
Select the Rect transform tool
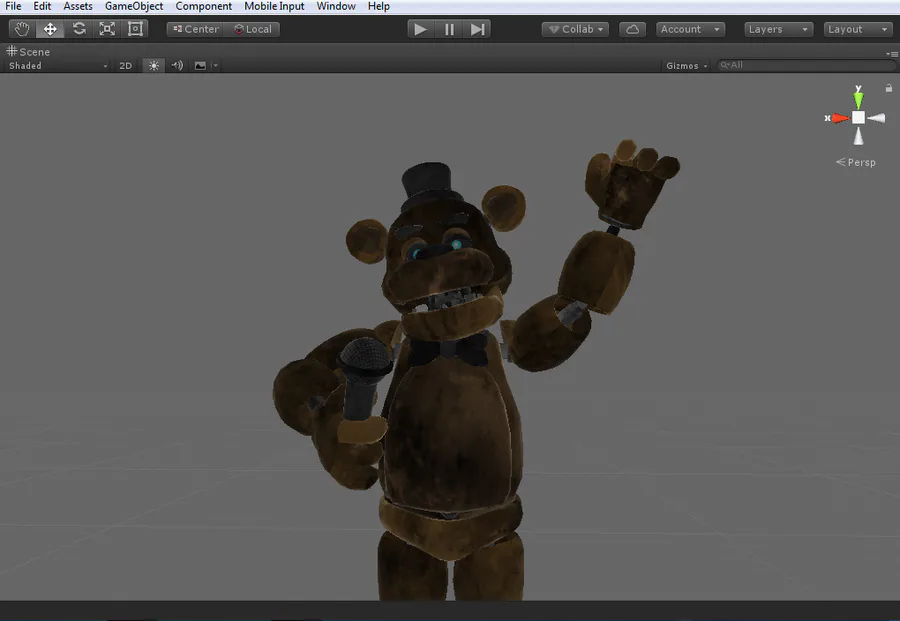tap(135, 29)
